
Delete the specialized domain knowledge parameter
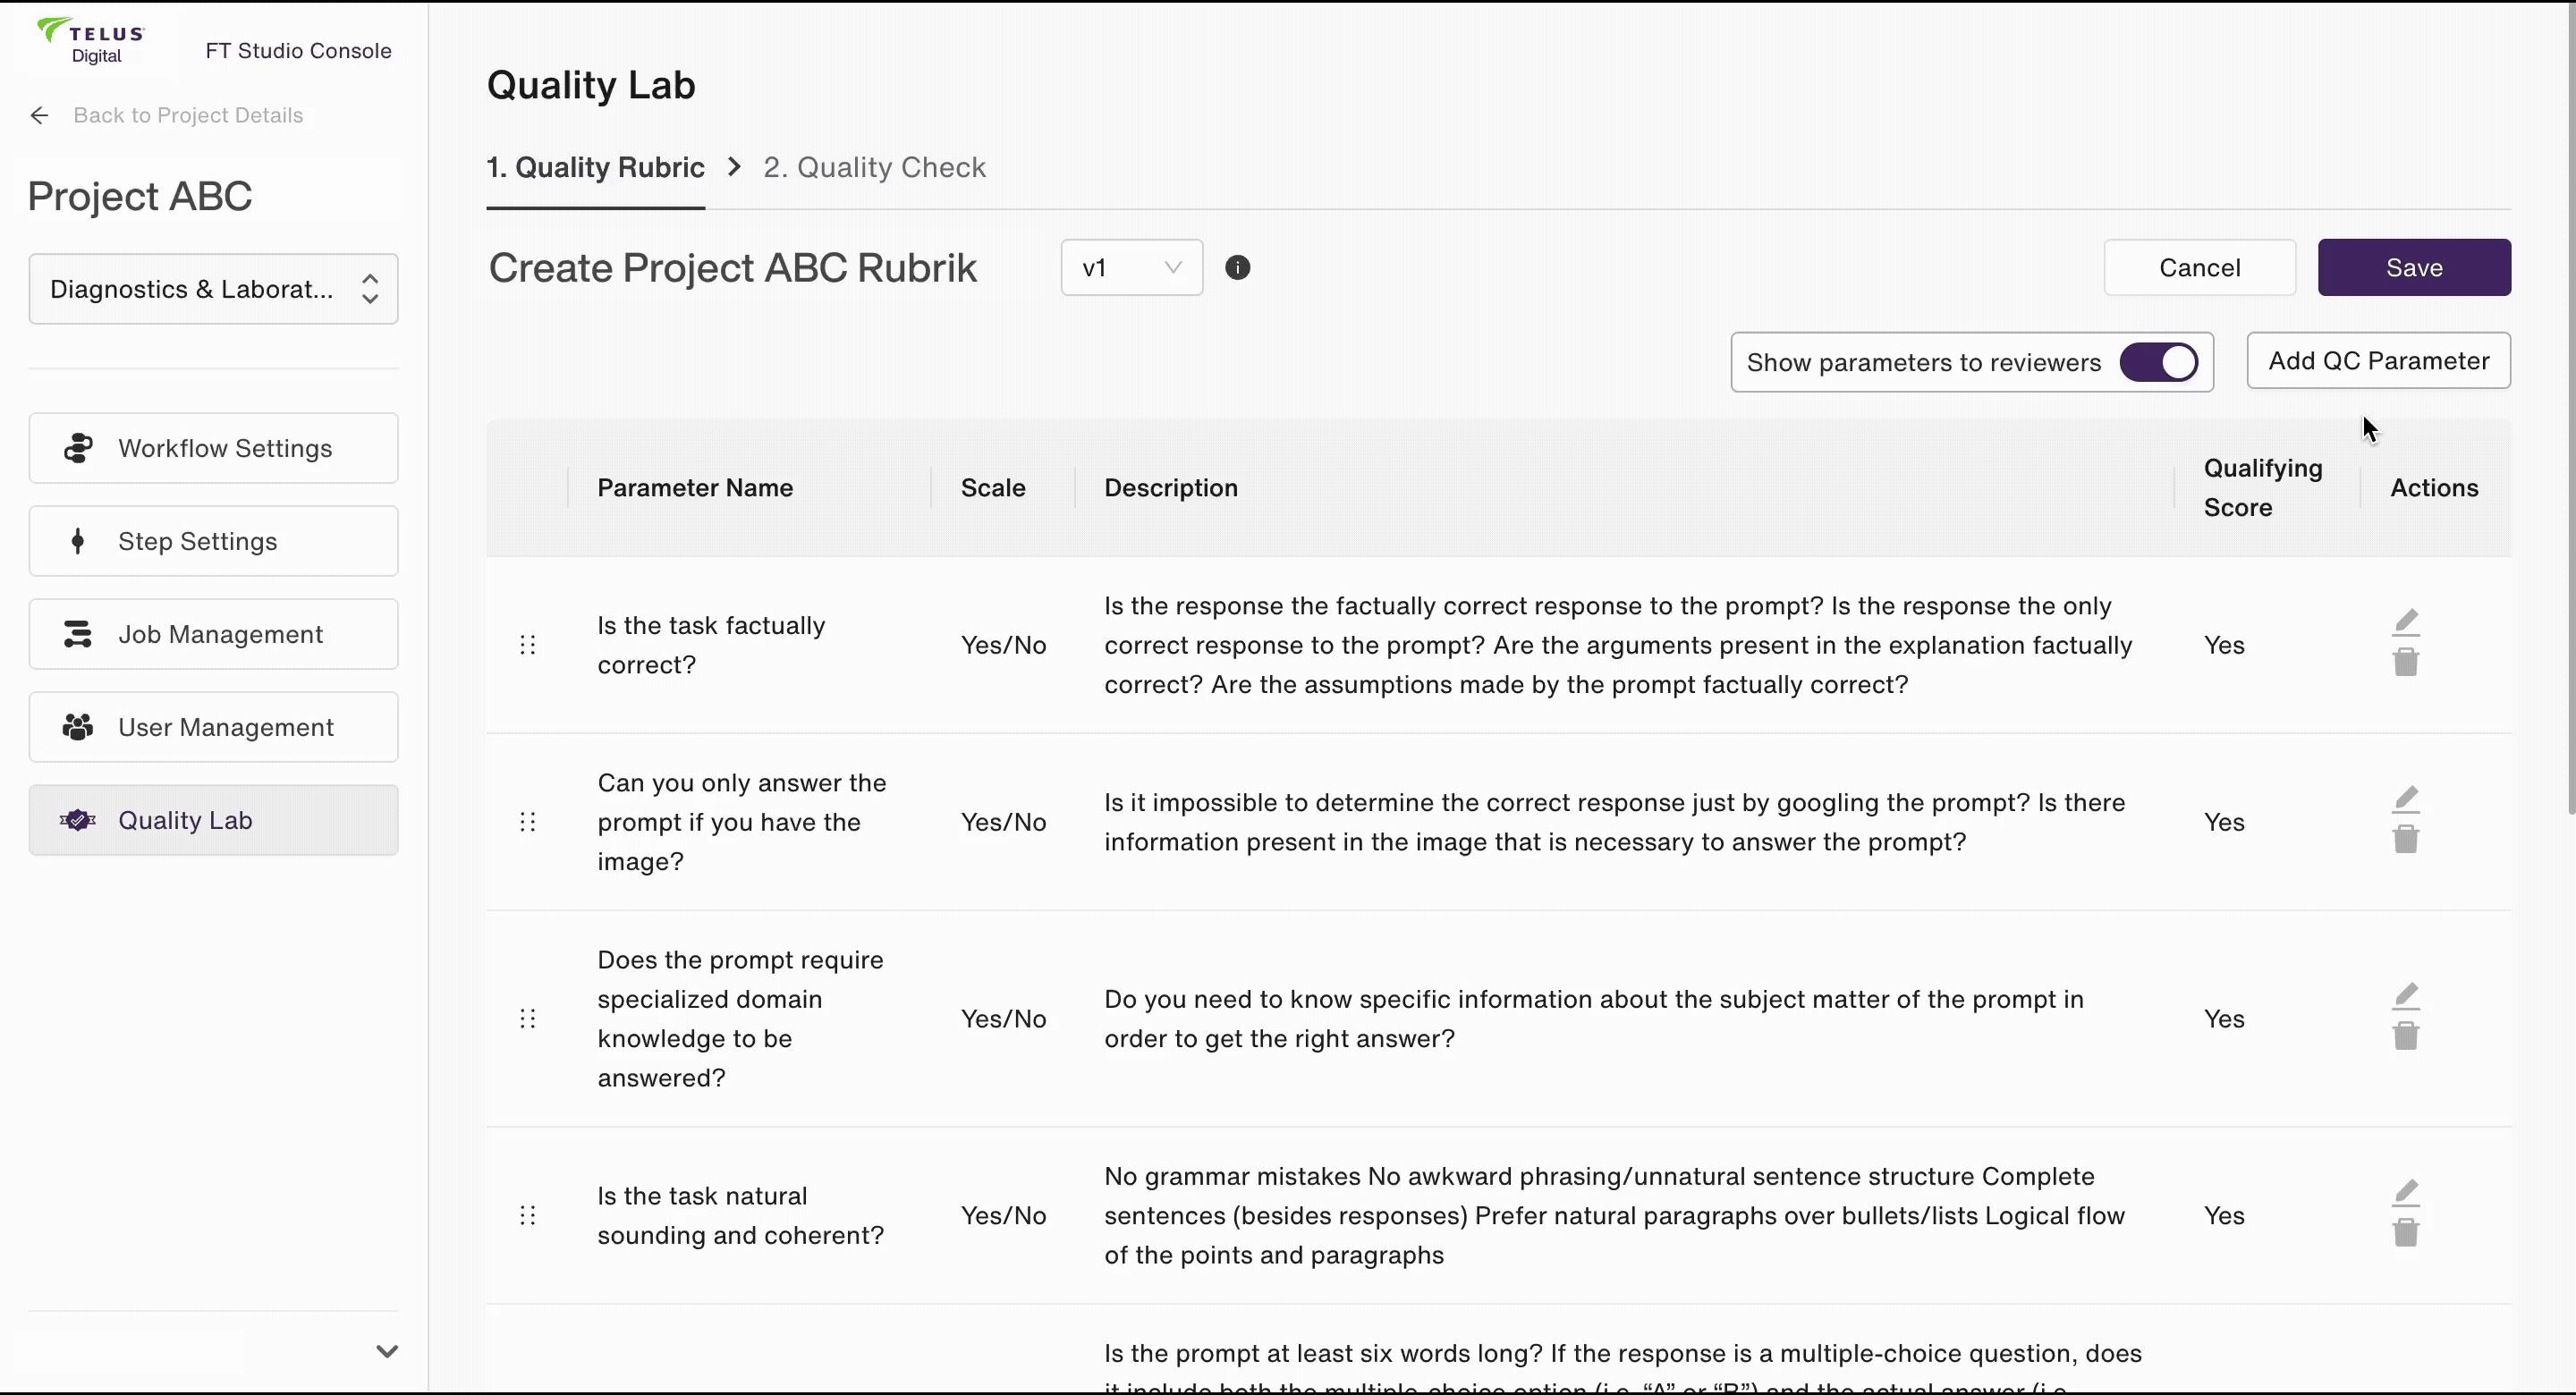click(x=2406, y=1036)
